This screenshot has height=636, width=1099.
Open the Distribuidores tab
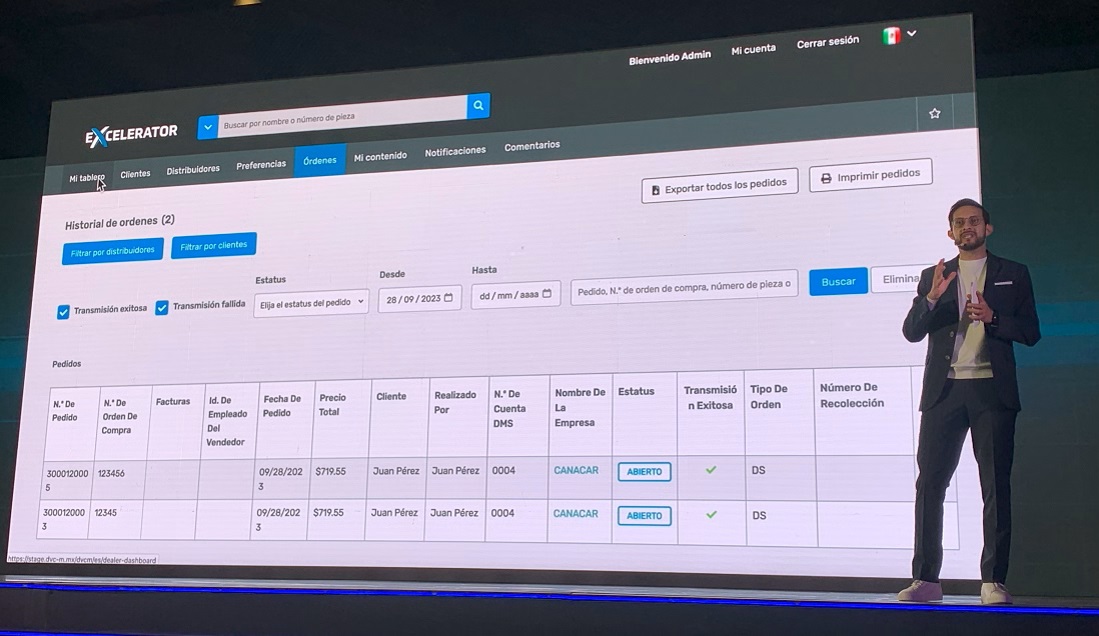193,170
